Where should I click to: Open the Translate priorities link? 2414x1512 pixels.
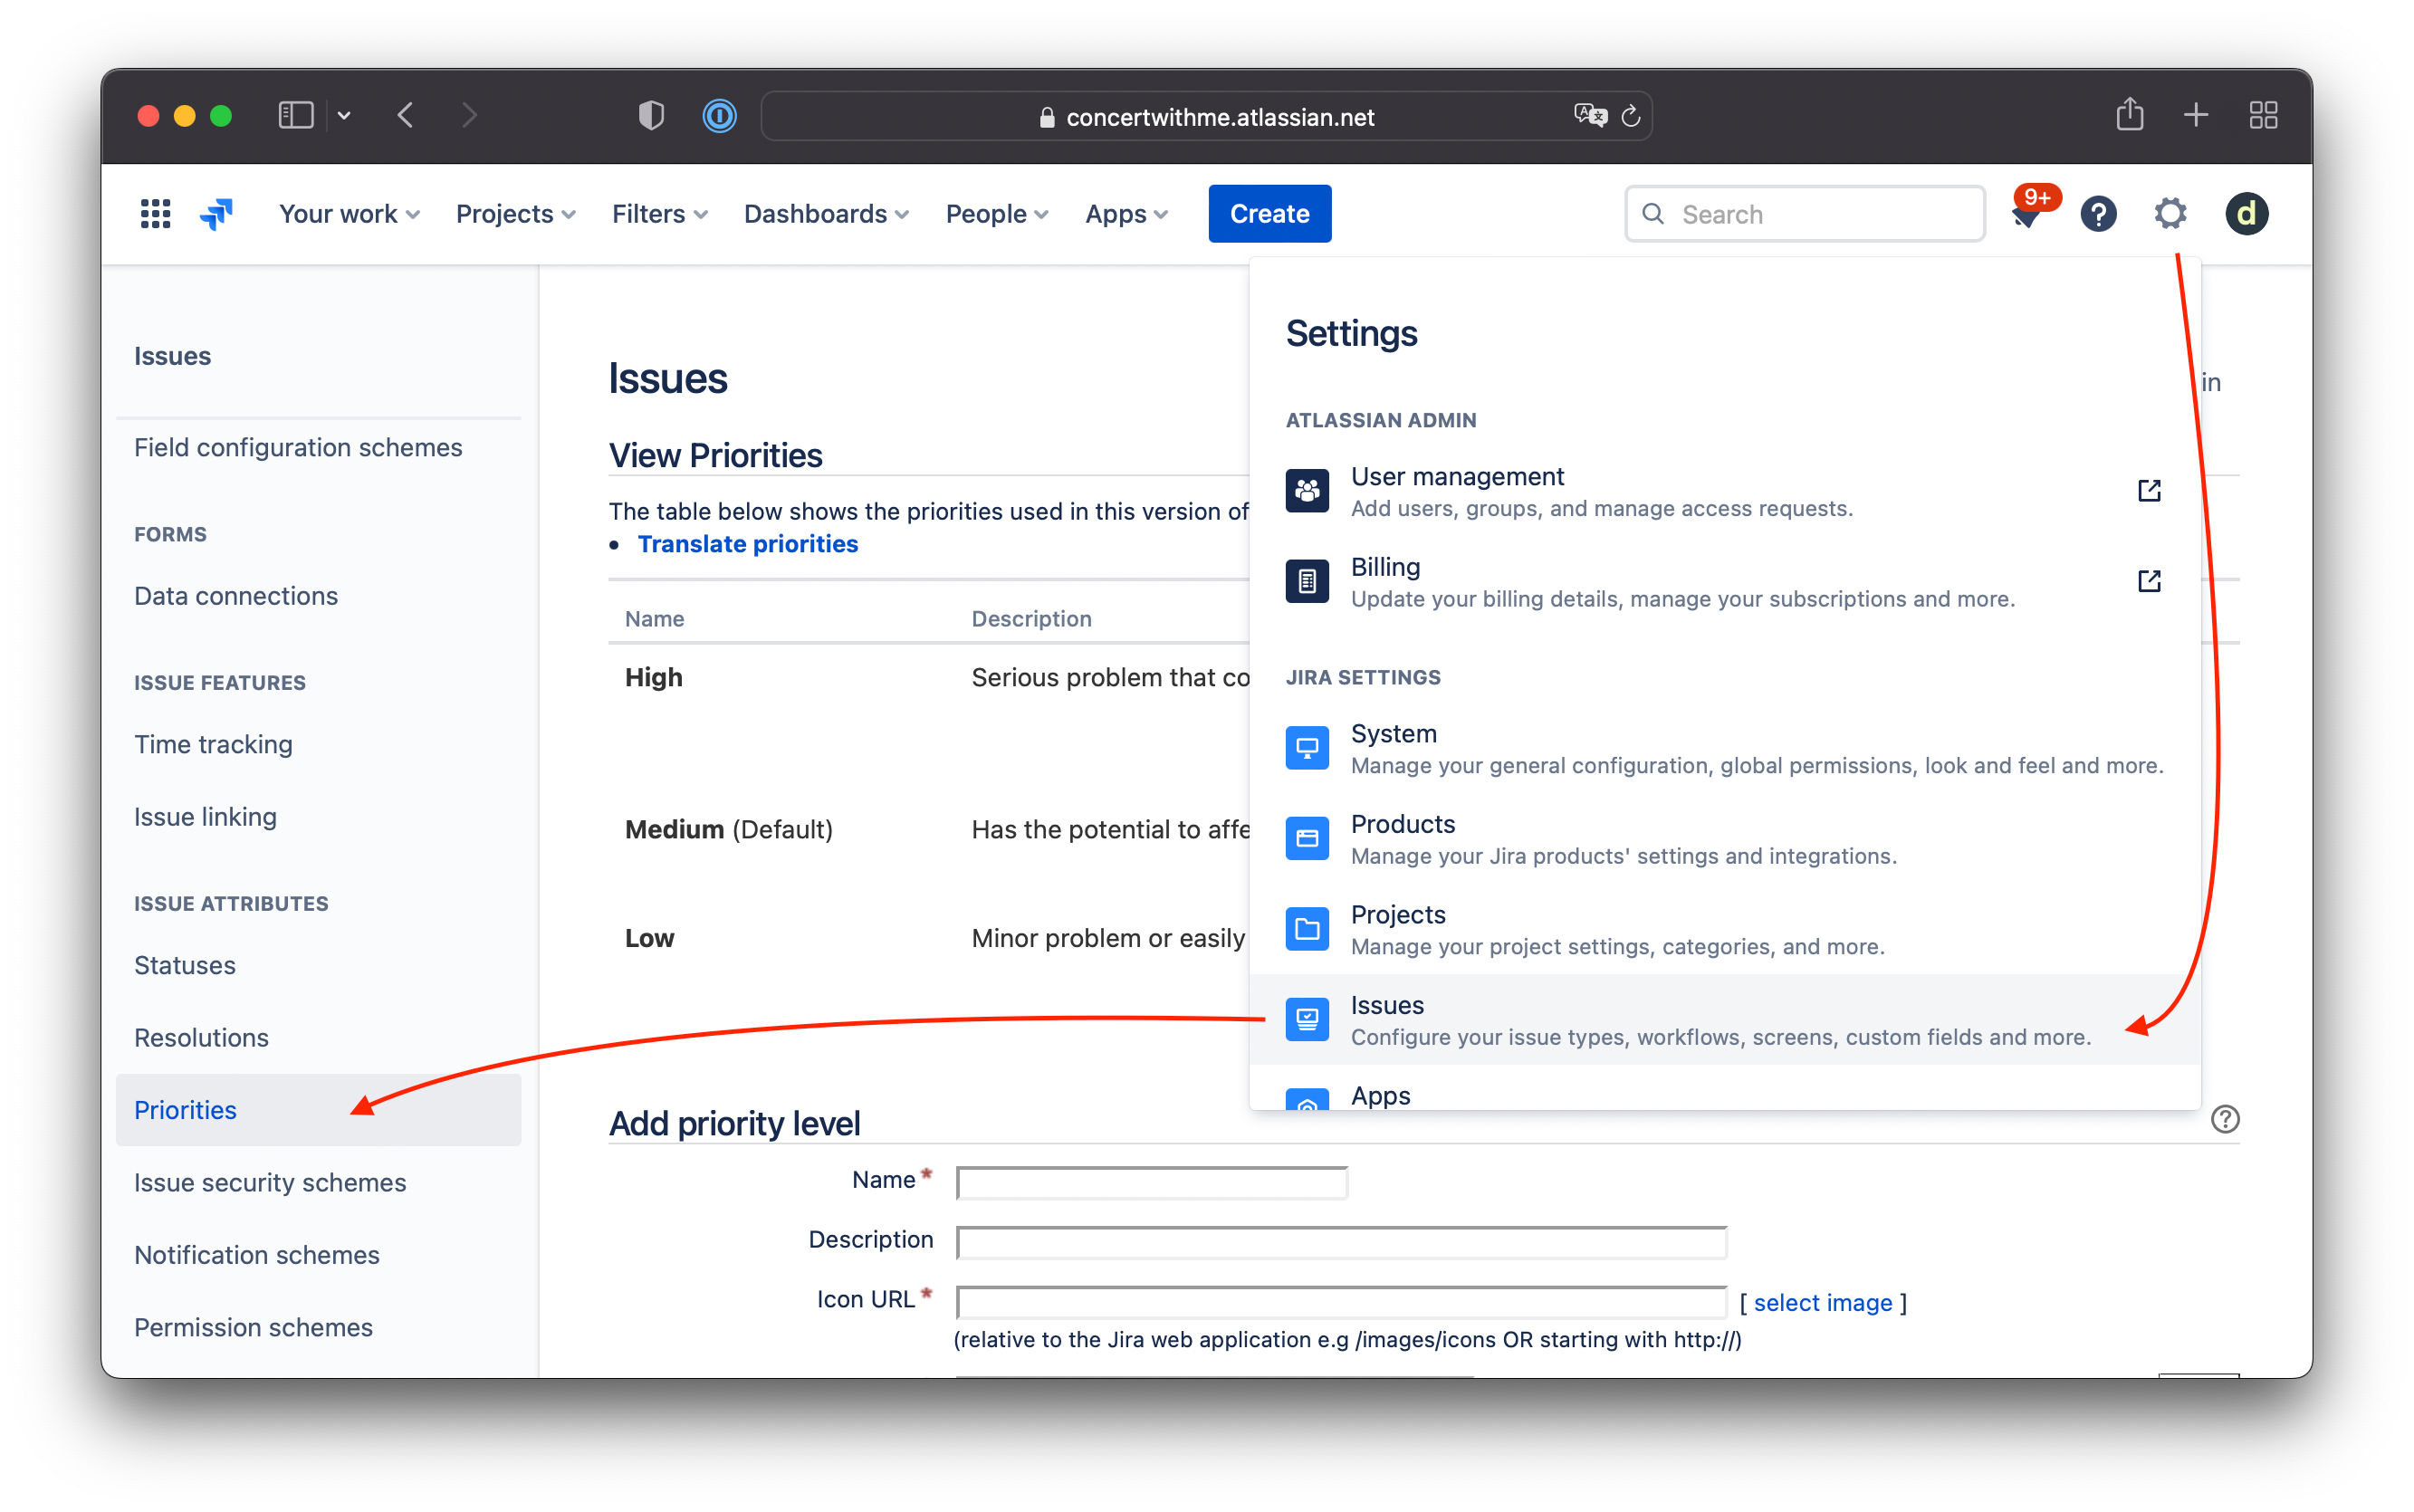747,543
